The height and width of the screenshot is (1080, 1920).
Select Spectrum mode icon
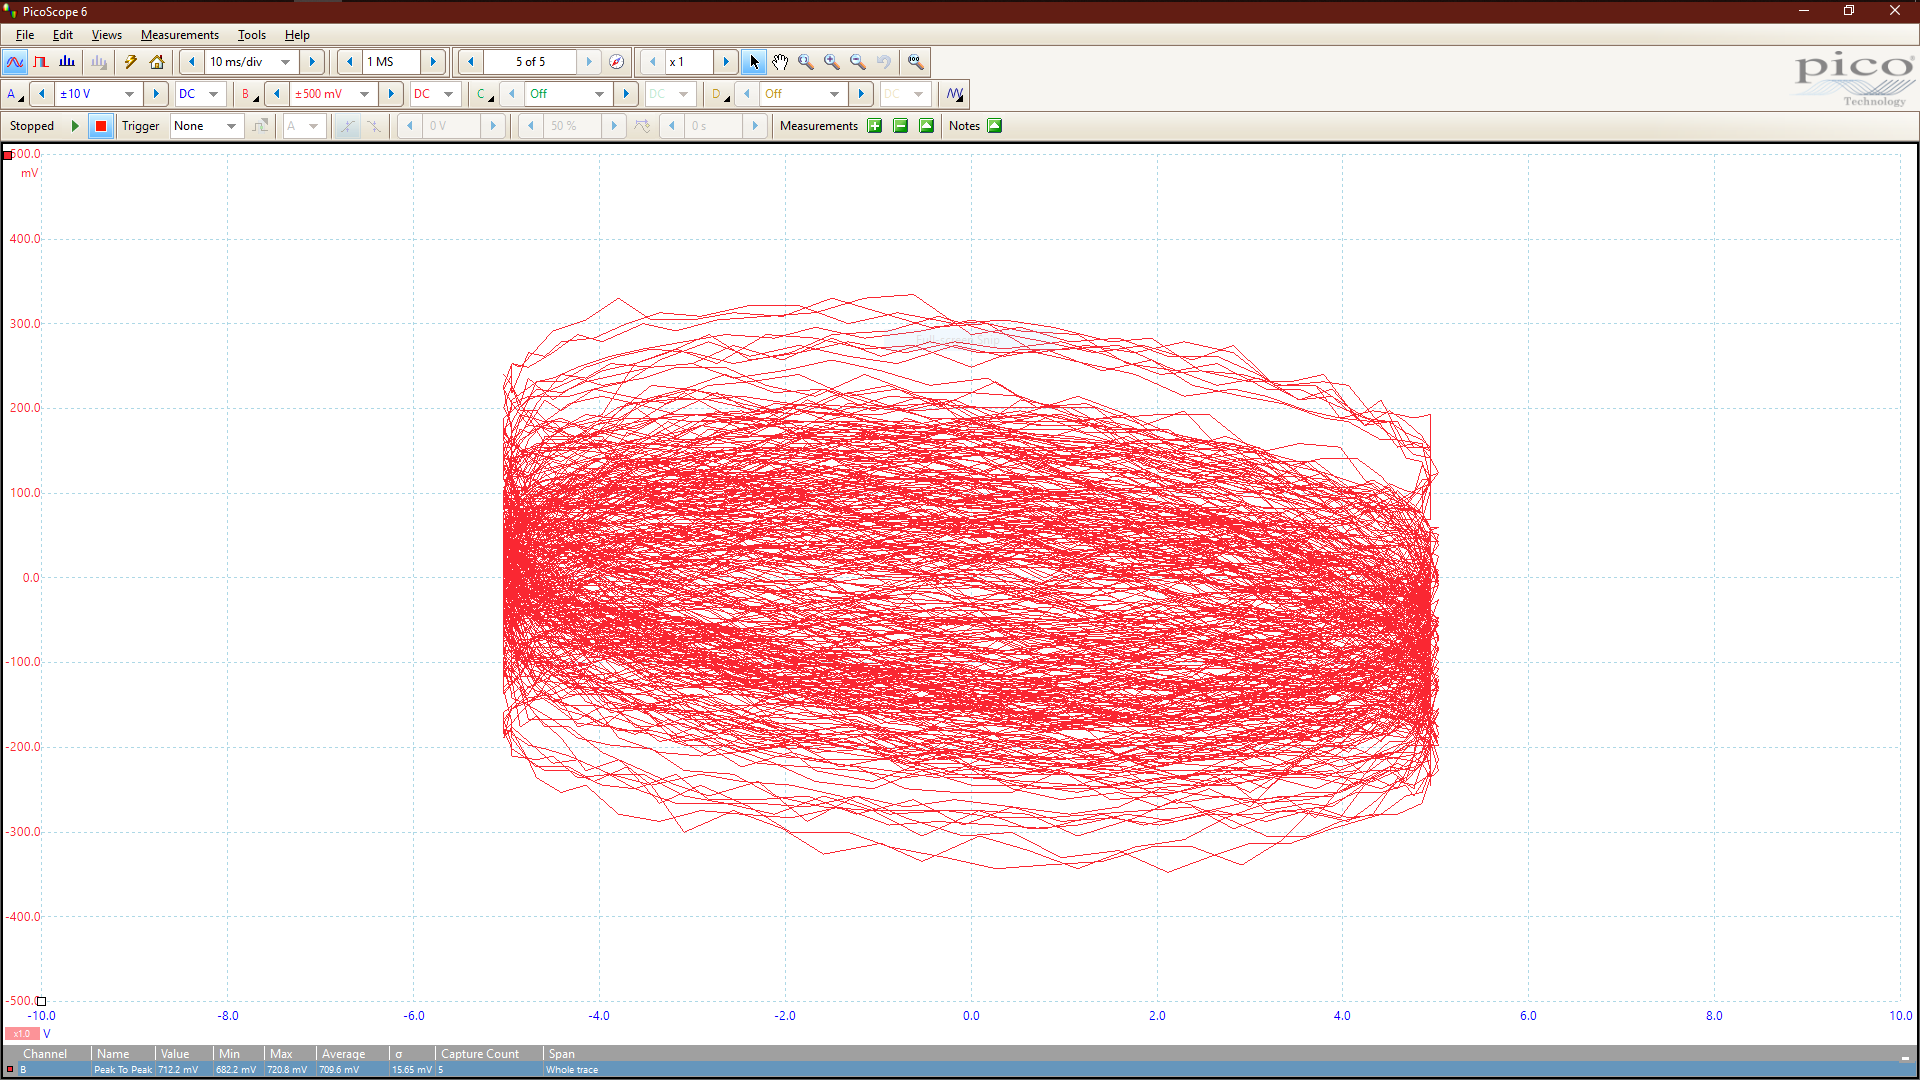coord(67,62)
